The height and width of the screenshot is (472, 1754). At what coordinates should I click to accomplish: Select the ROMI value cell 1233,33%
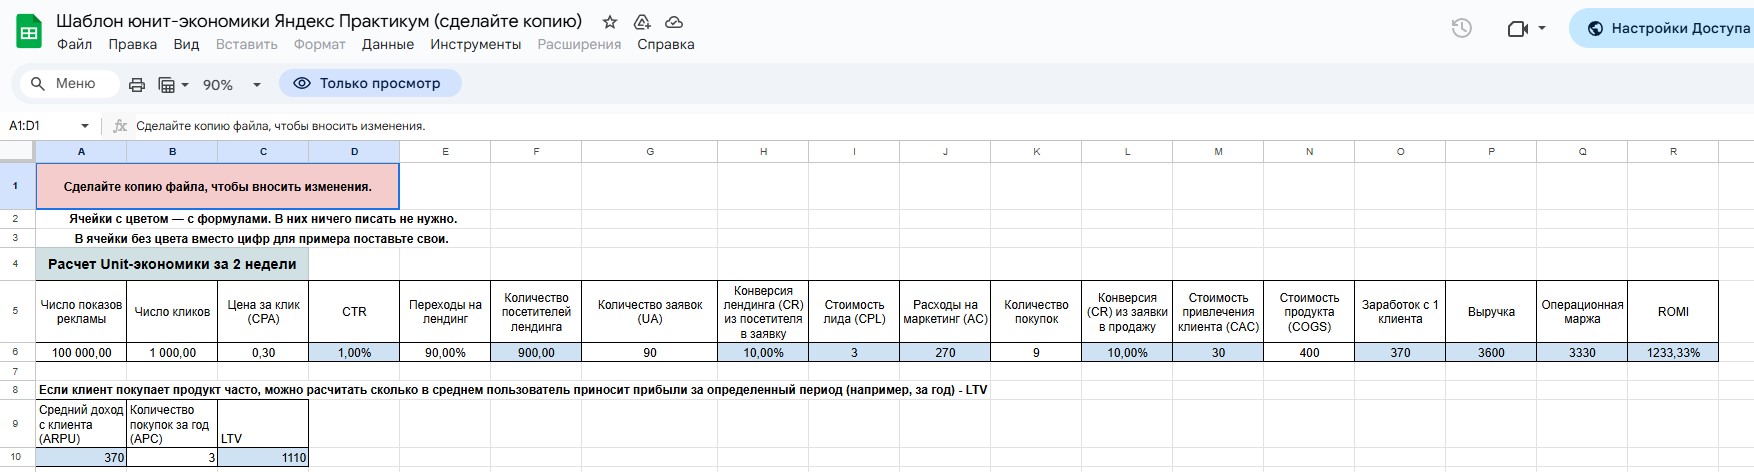[1673, 352]
